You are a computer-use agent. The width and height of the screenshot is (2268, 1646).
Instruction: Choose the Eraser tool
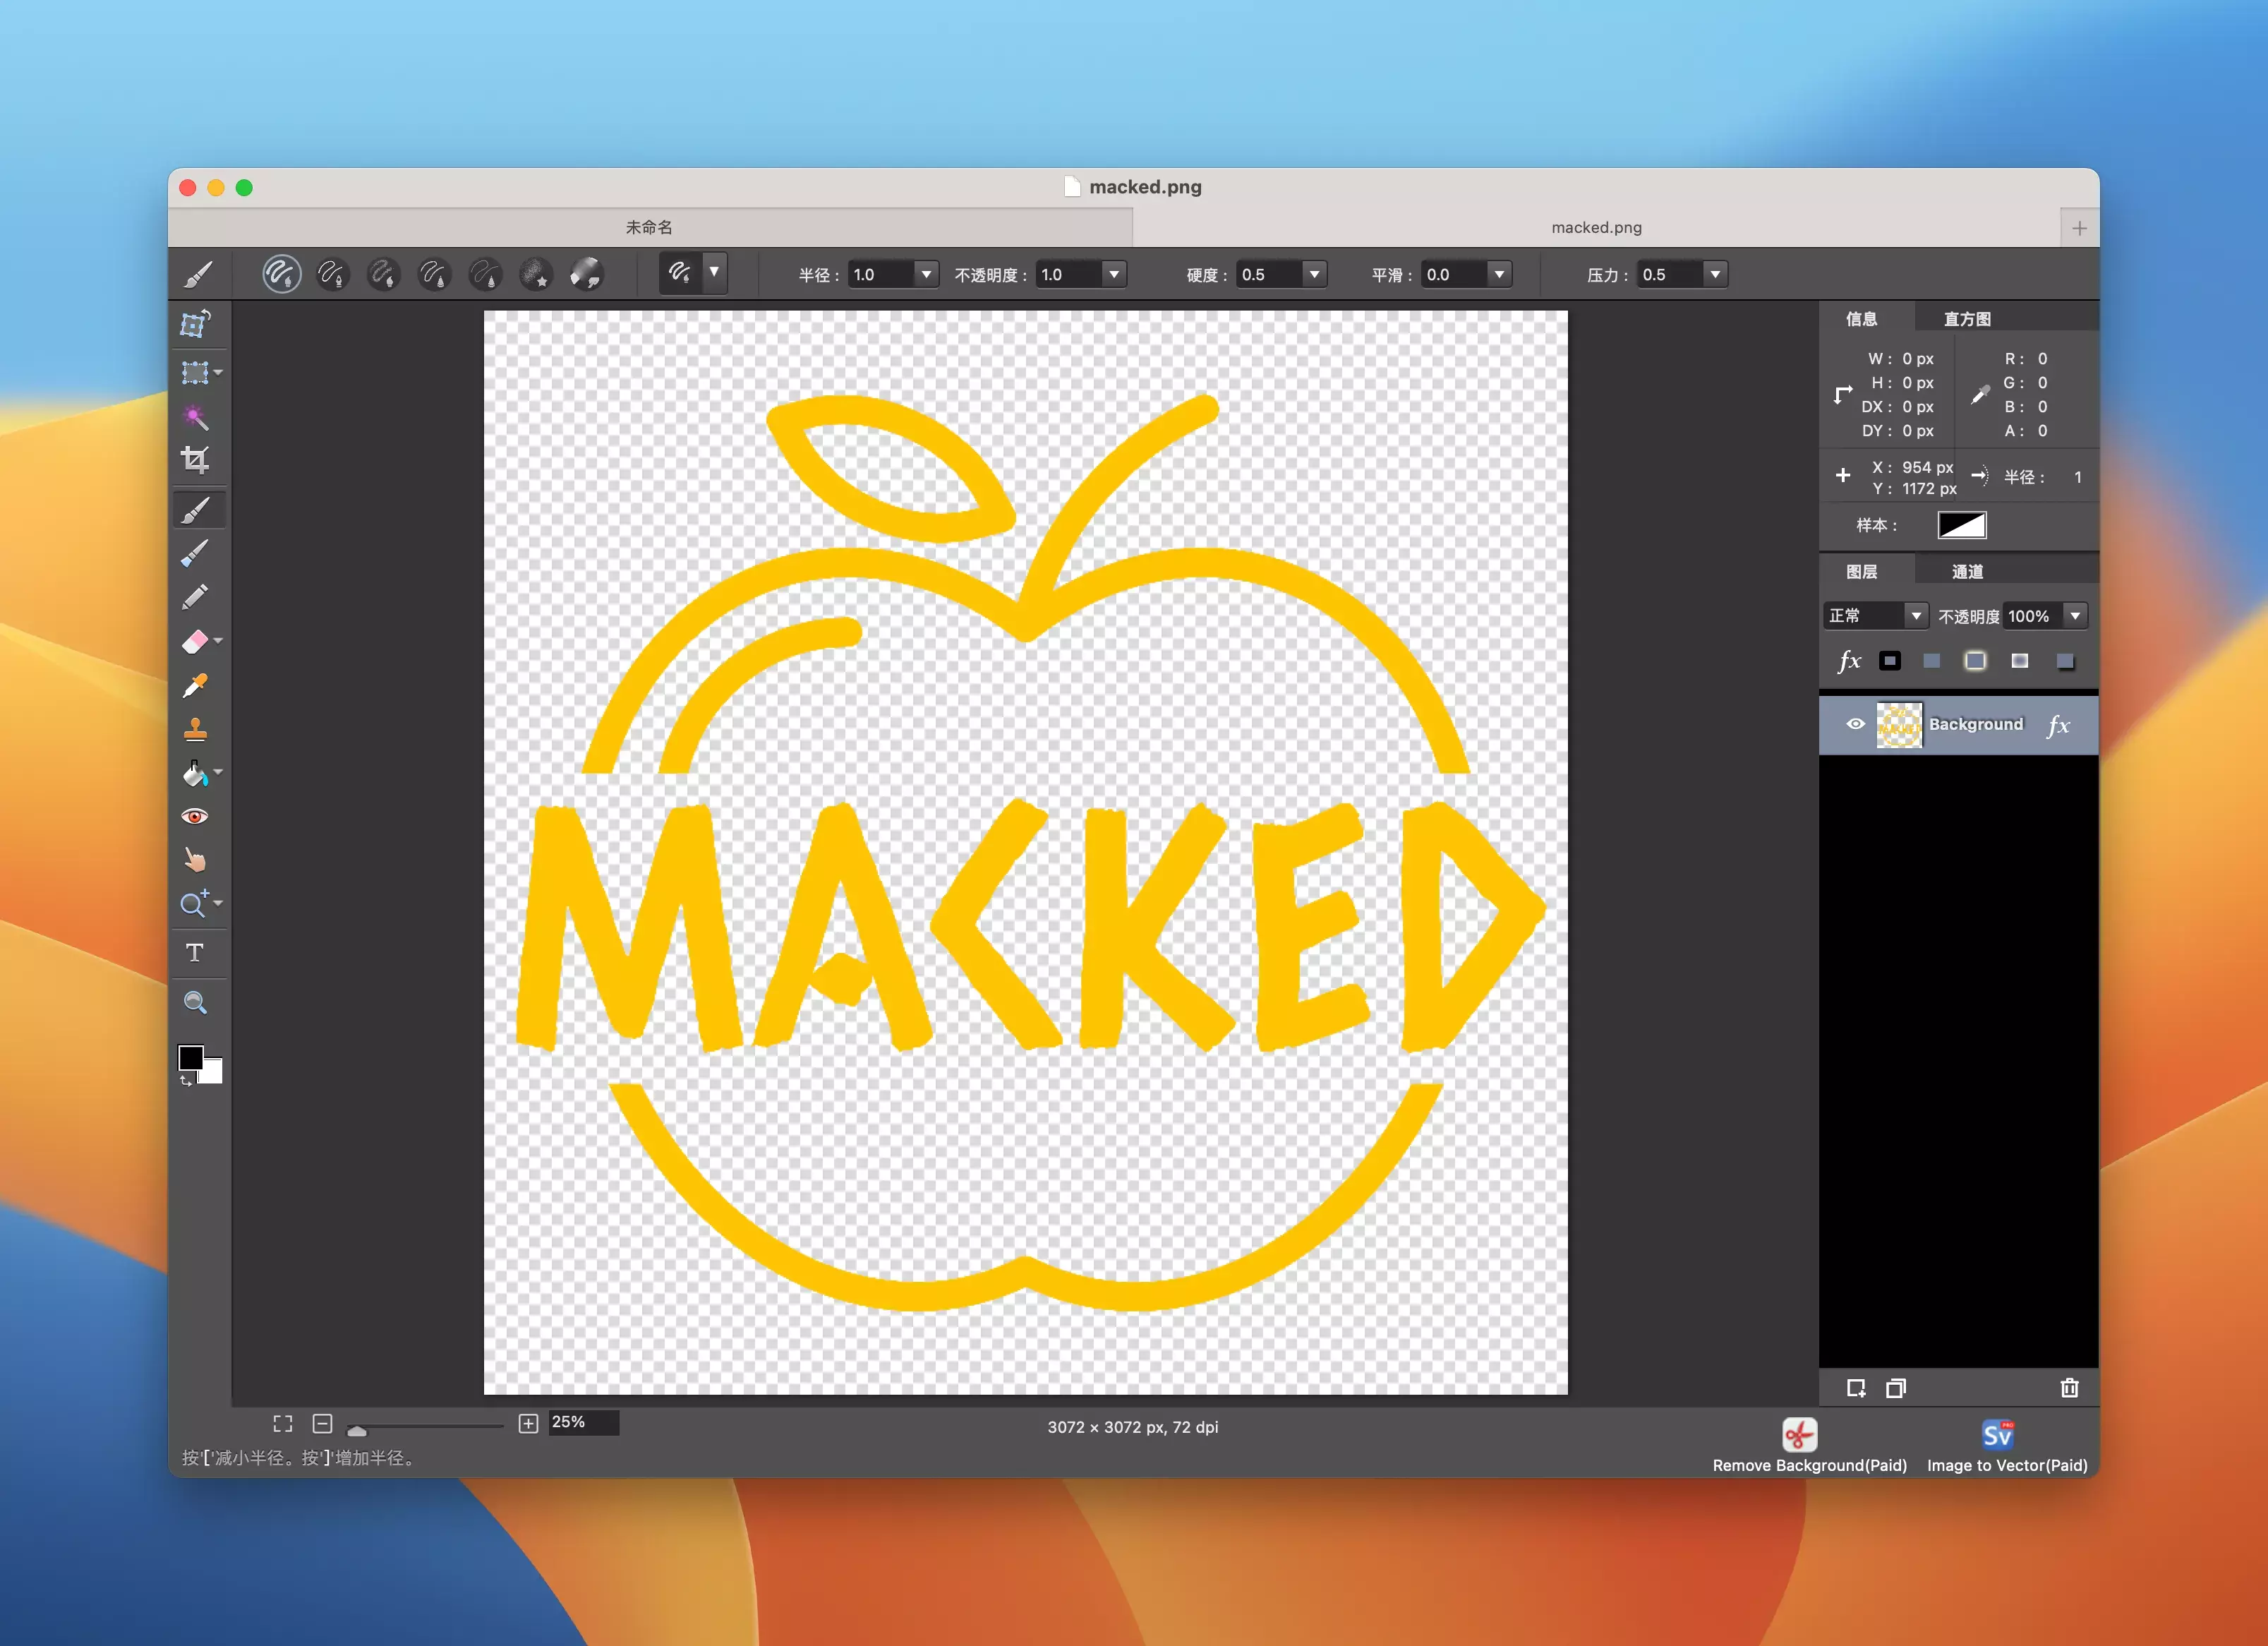pos(195,642)
